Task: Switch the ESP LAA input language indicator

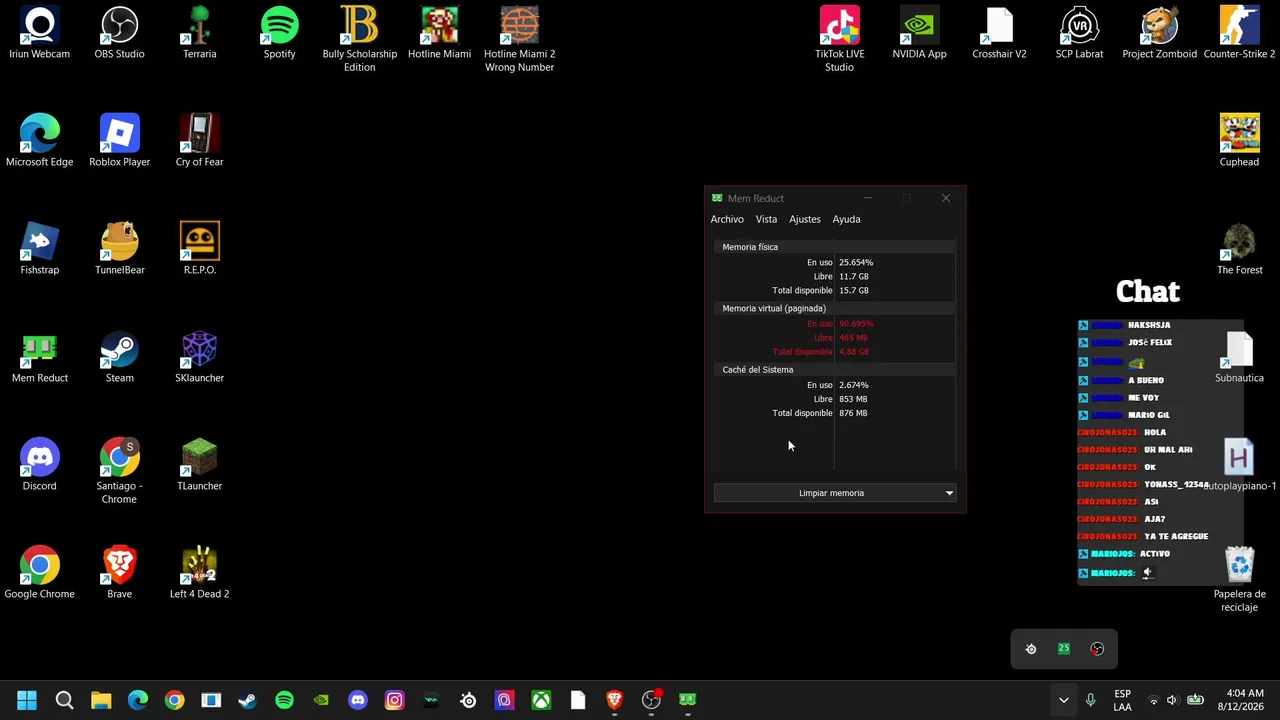Action: pyautogui.click(x=1123, y=700)
